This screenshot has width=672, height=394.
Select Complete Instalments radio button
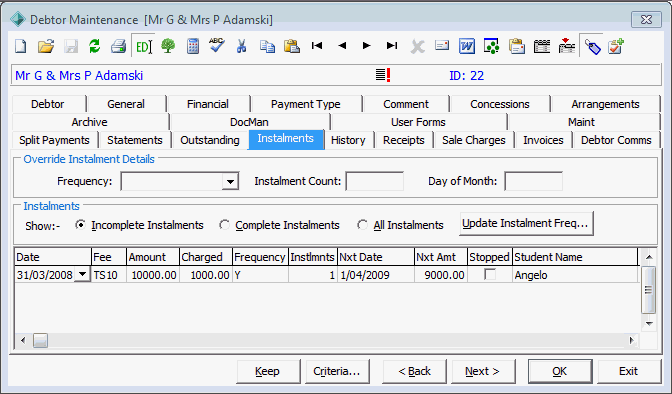coord(224,225)
